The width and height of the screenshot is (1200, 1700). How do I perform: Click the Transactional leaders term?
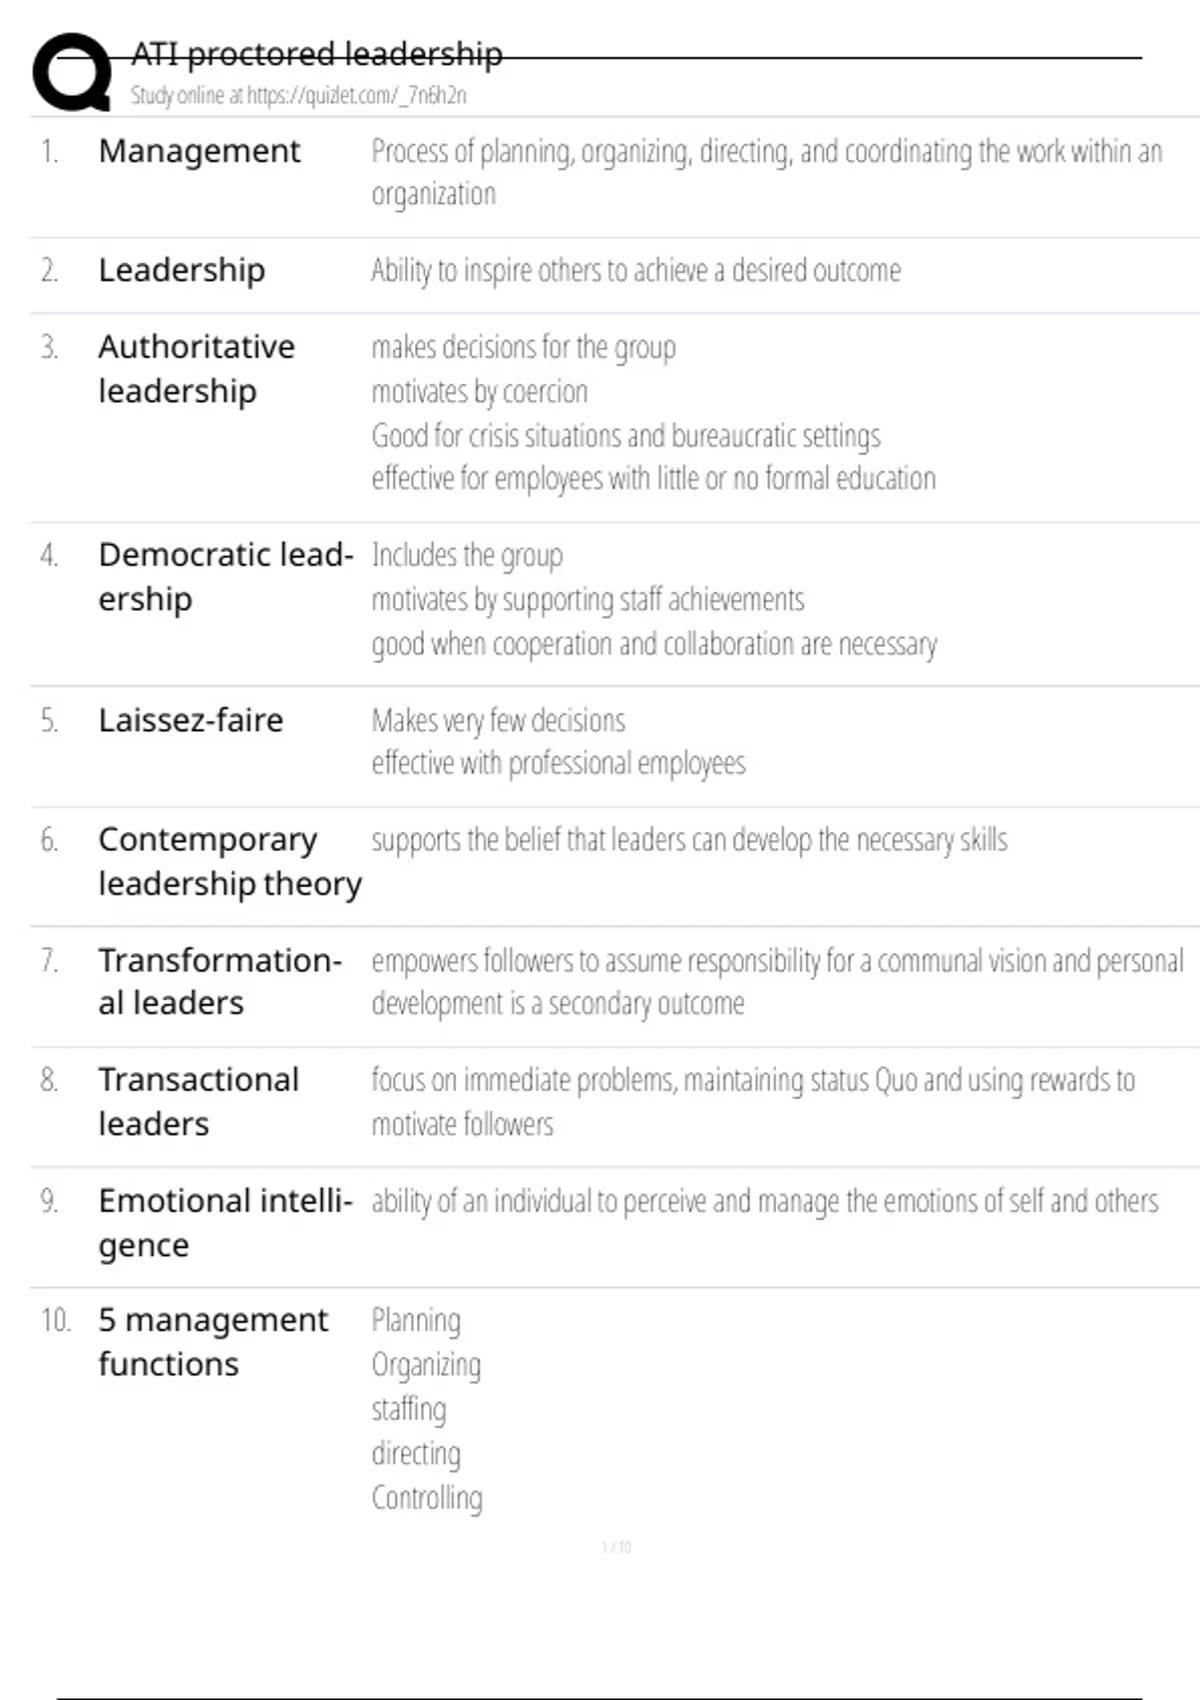(198, 1101)
